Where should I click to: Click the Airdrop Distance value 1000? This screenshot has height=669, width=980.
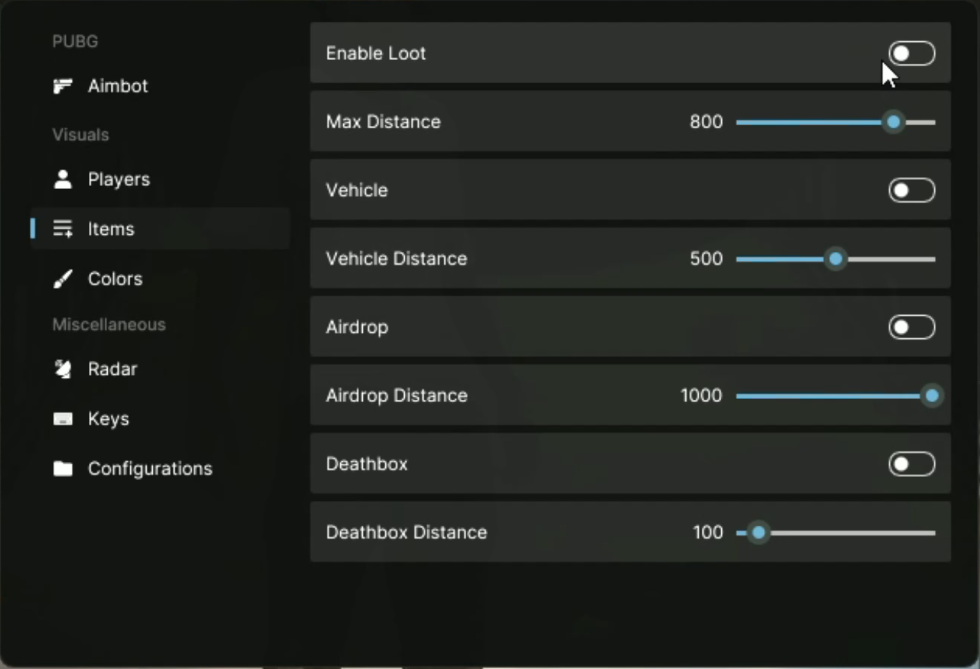(701, 396)
